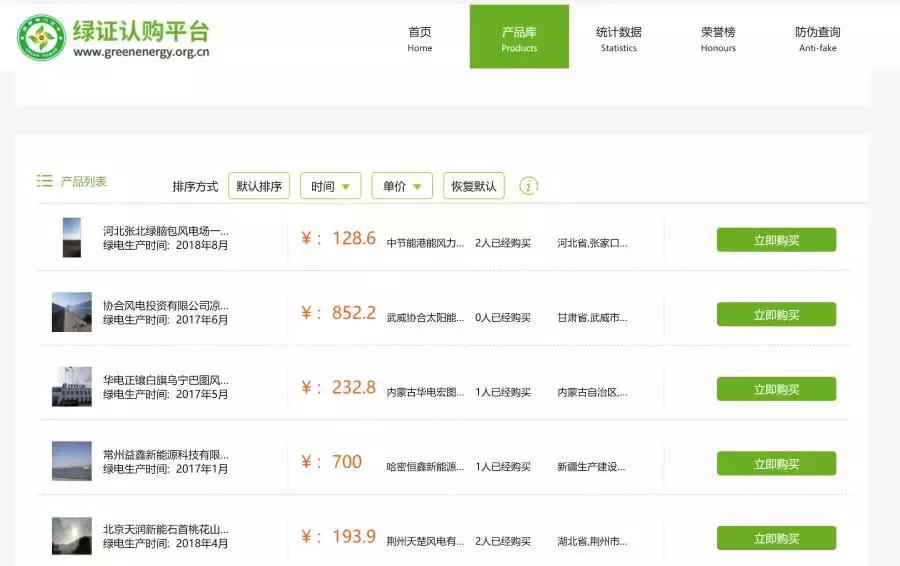Click the 产品列表 heading text

tap(84, 181)
